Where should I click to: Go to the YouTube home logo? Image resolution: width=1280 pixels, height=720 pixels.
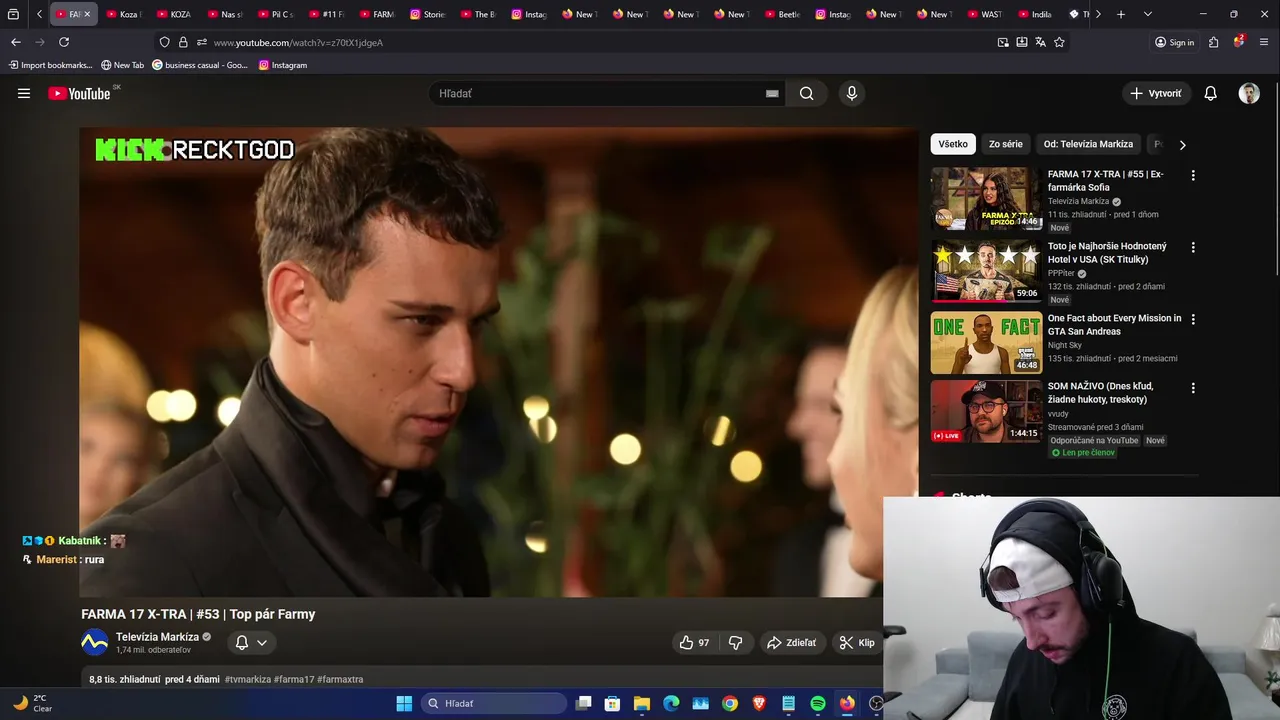tap(79, 93)
